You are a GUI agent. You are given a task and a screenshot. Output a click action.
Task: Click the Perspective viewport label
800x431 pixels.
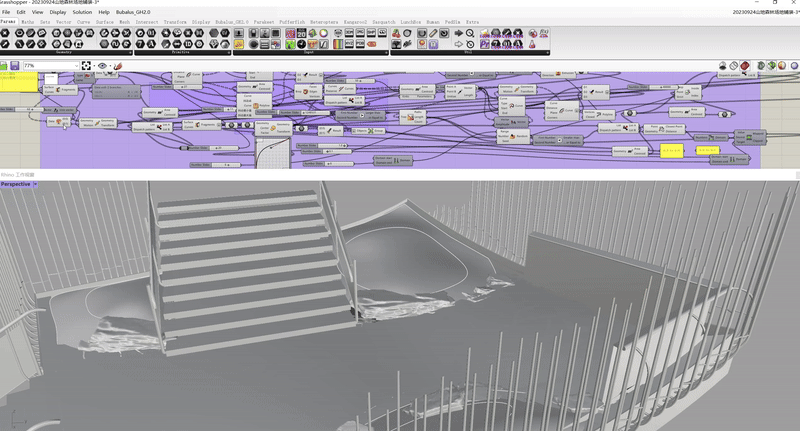tap(16, 184)
